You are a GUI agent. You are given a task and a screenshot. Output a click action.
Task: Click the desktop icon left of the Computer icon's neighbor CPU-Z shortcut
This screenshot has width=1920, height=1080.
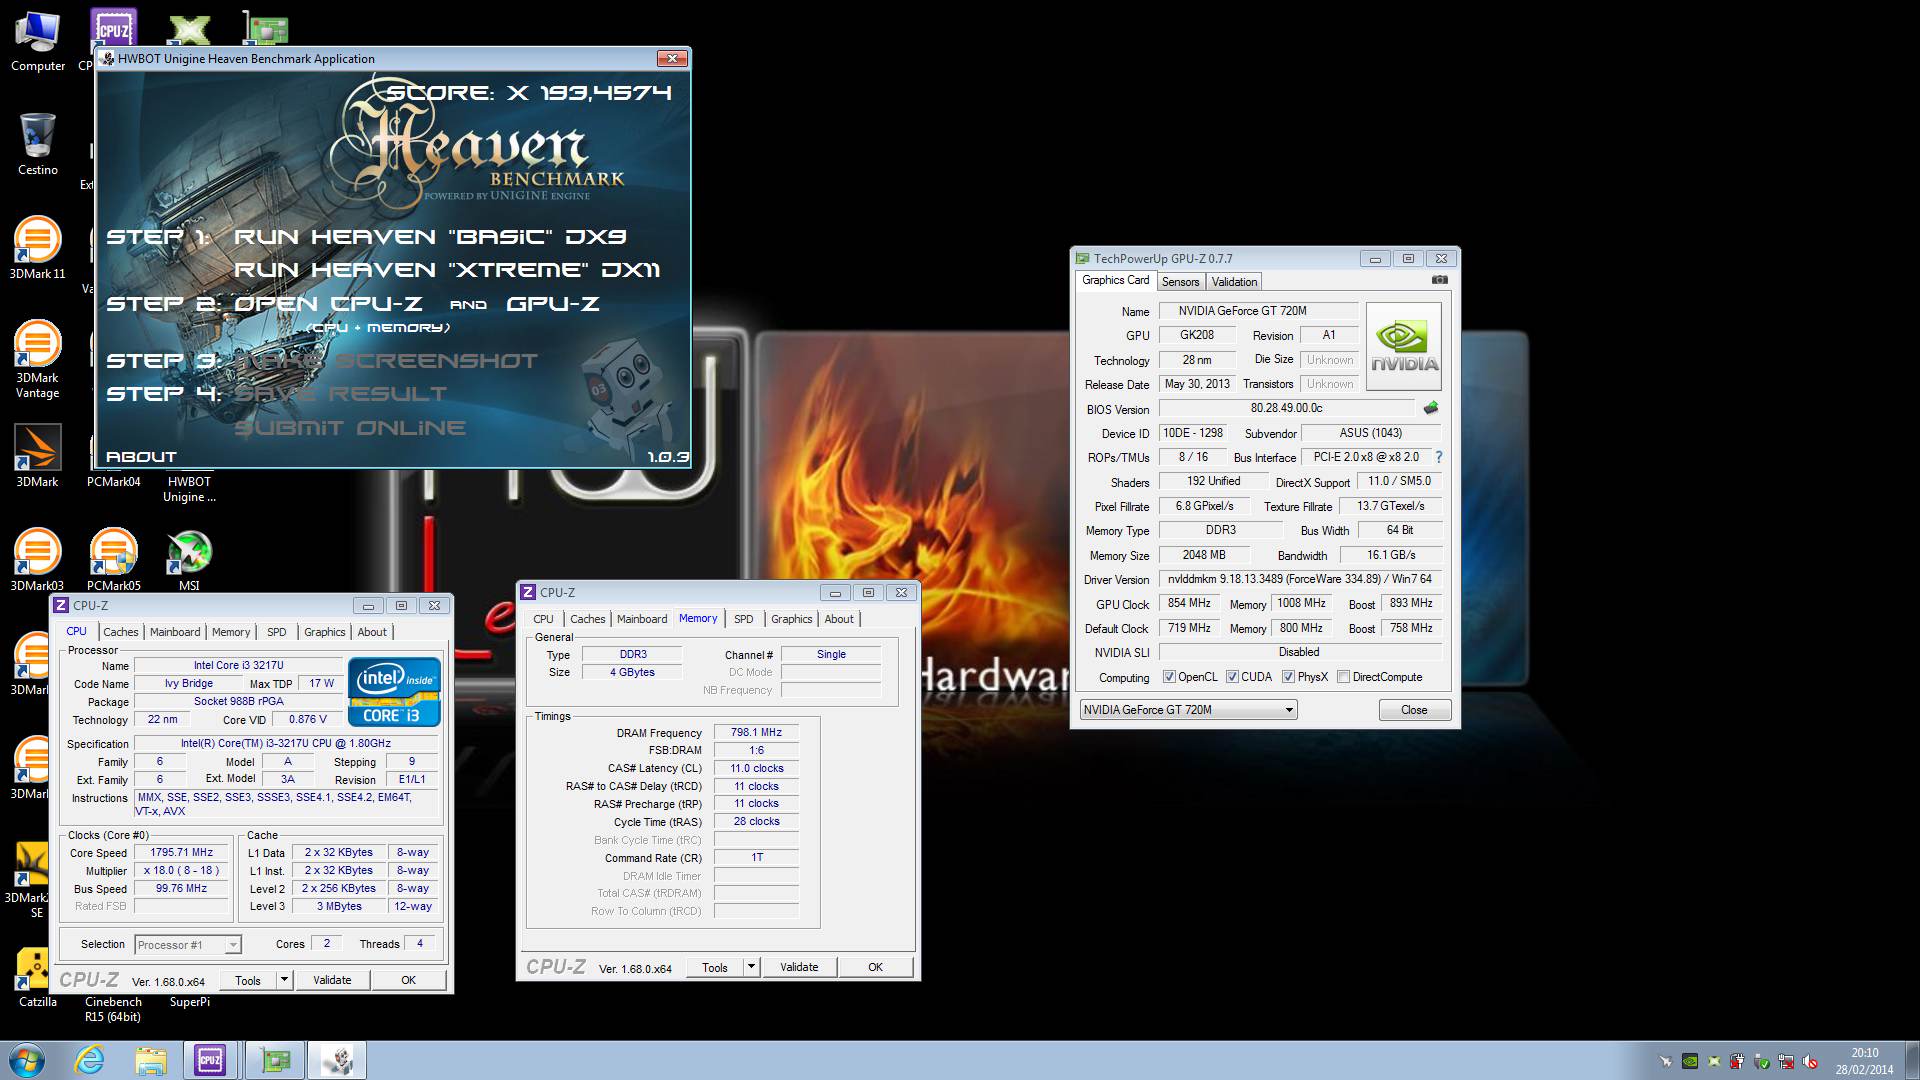tap(38, 42)
